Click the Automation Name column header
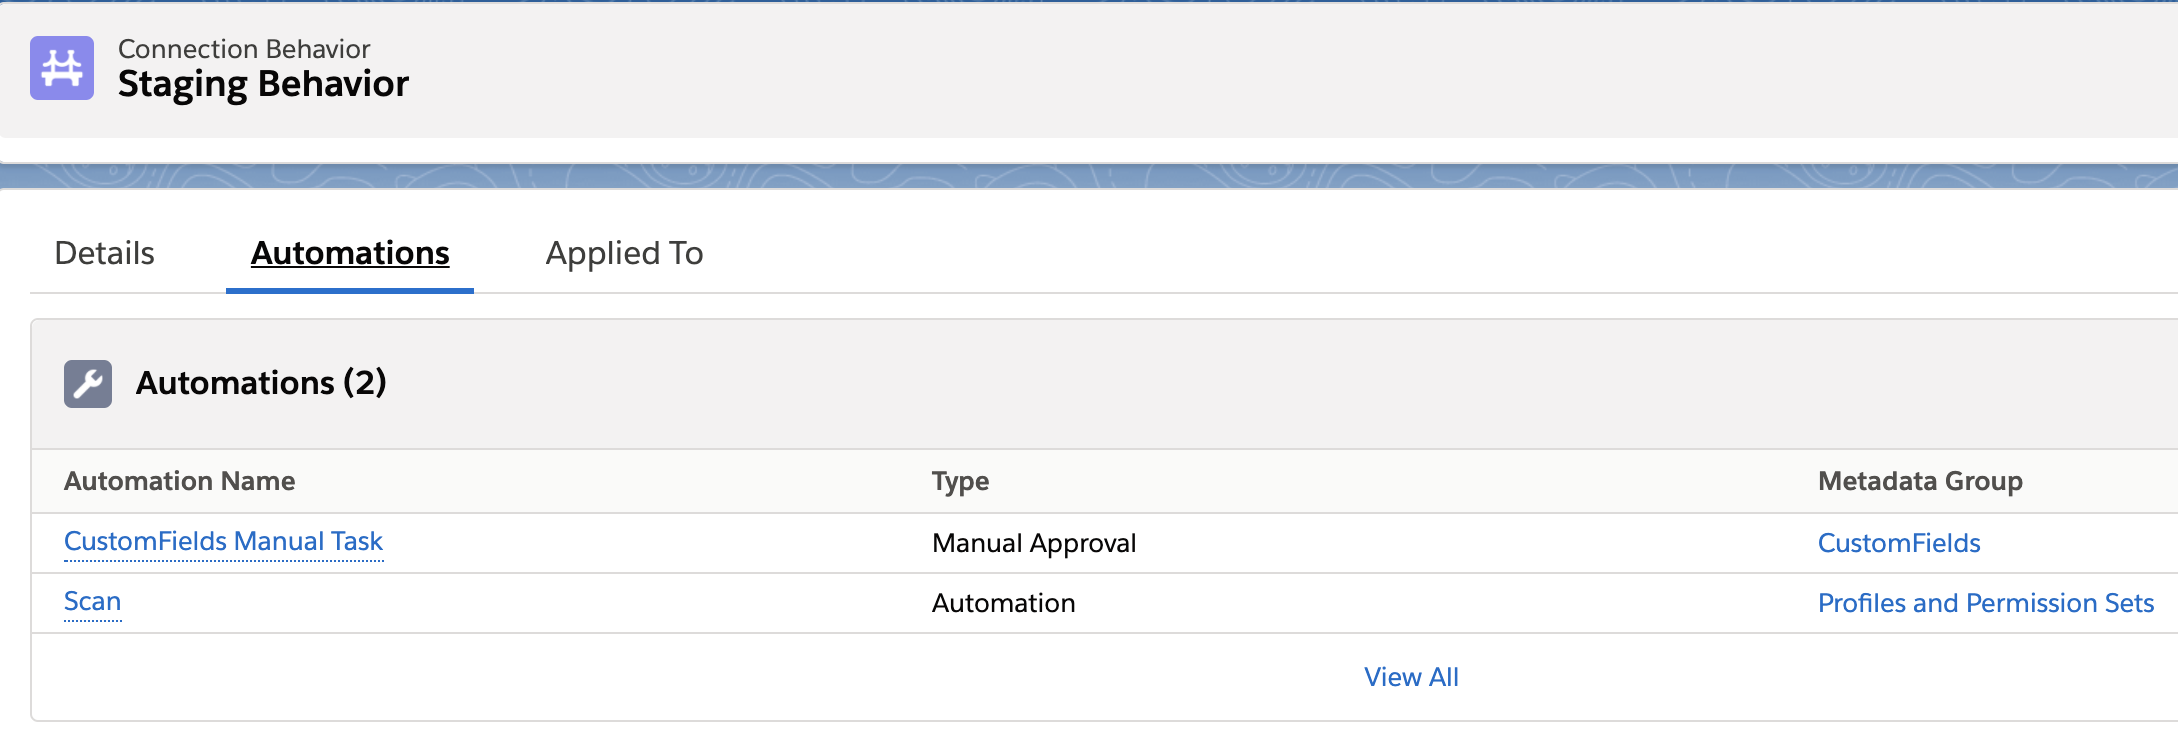2178x740 pixels. pyautogui.click(x=180, y=481)
